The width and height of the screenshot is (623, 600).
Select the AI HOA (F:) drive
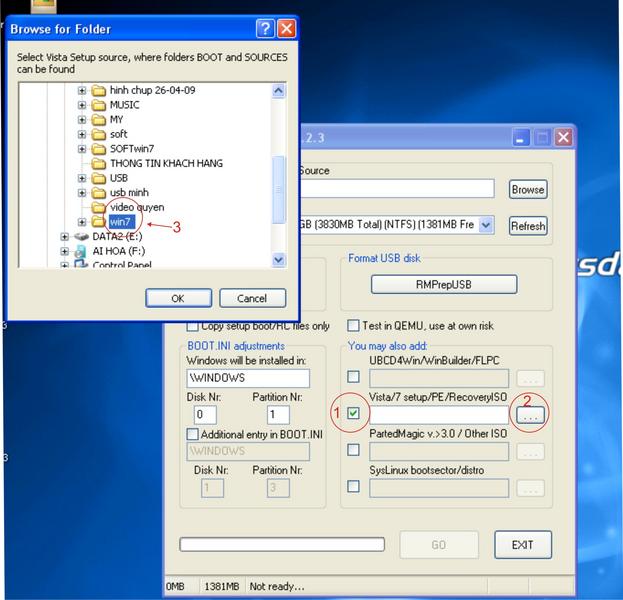point(118,251)
